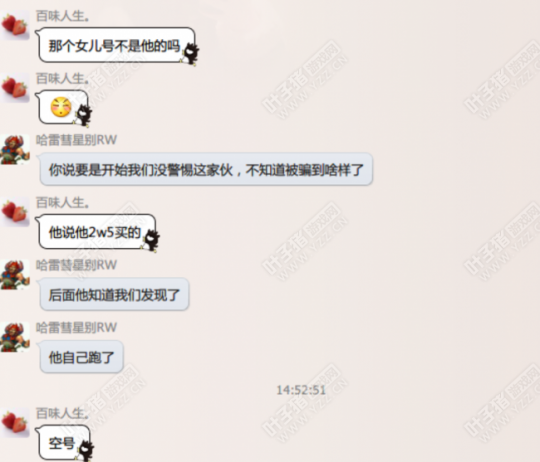Select the long message 你说要是开始我们没警惕这家伙
Image resolution: width=540 pixels, height=462 pixels.
tap(206, 170)
